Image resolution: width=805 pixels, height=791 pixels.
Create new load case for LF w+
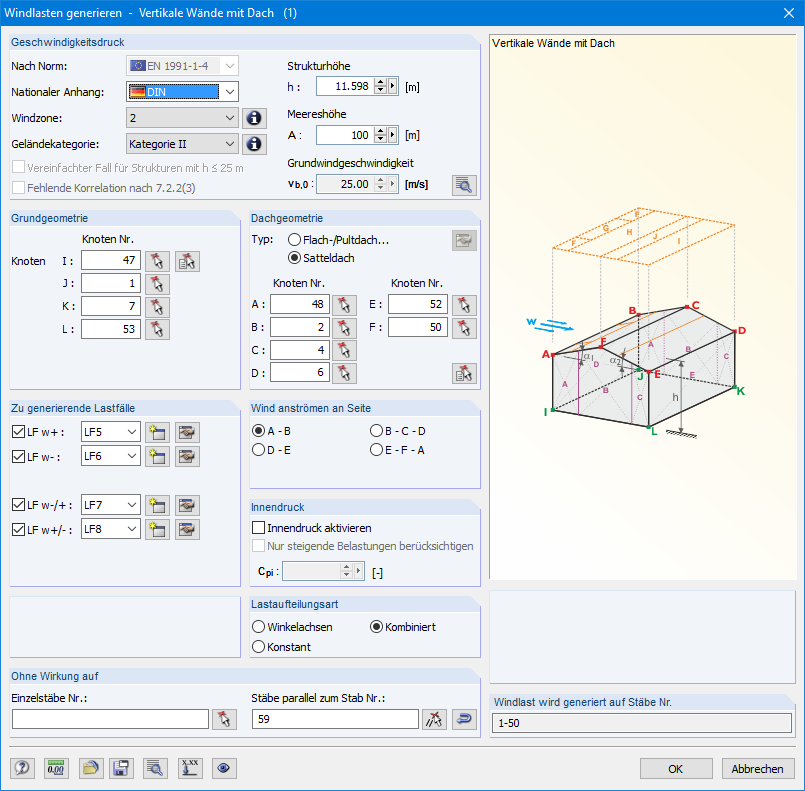[x=157, y=433]
